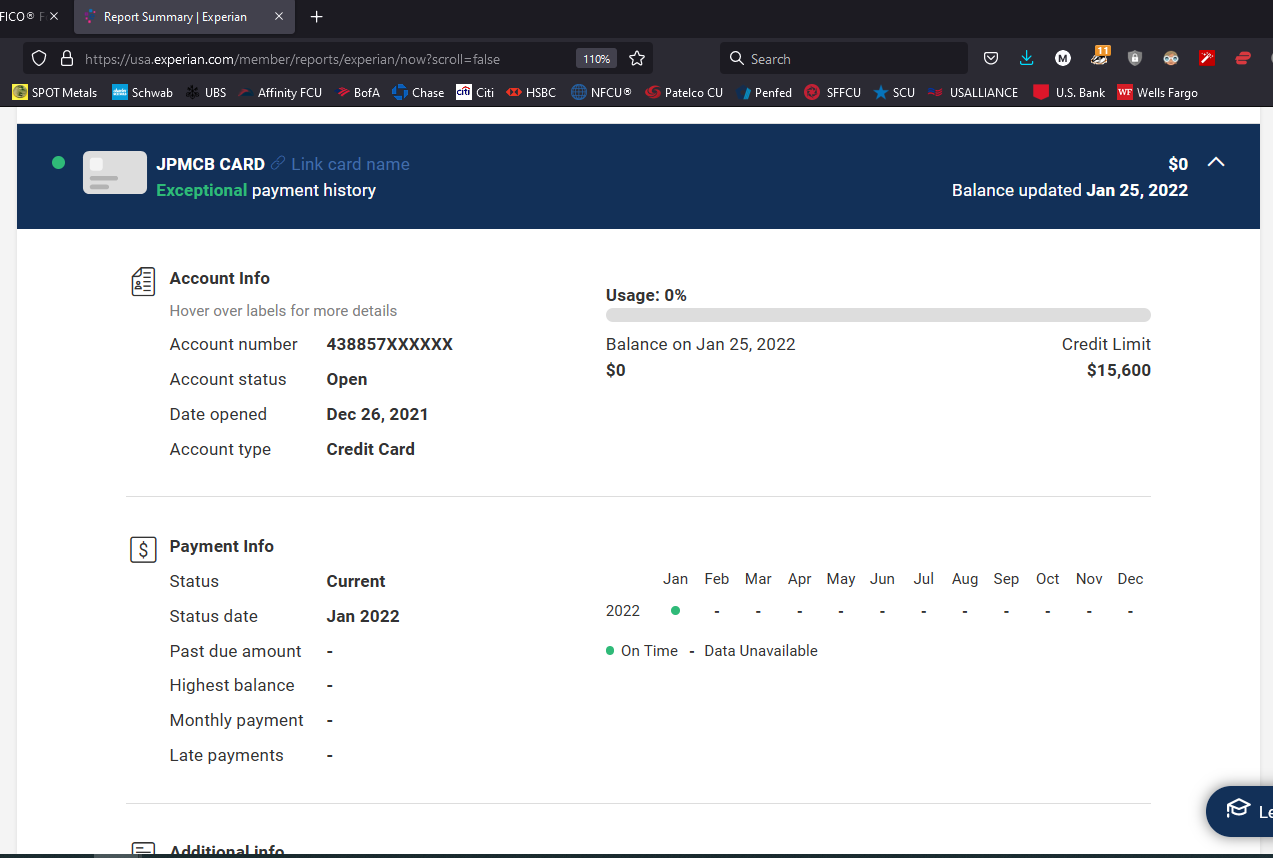This screenshot has width=1273, height=858.
Task: Open the SFFCU bookmark
Action: 833,92
